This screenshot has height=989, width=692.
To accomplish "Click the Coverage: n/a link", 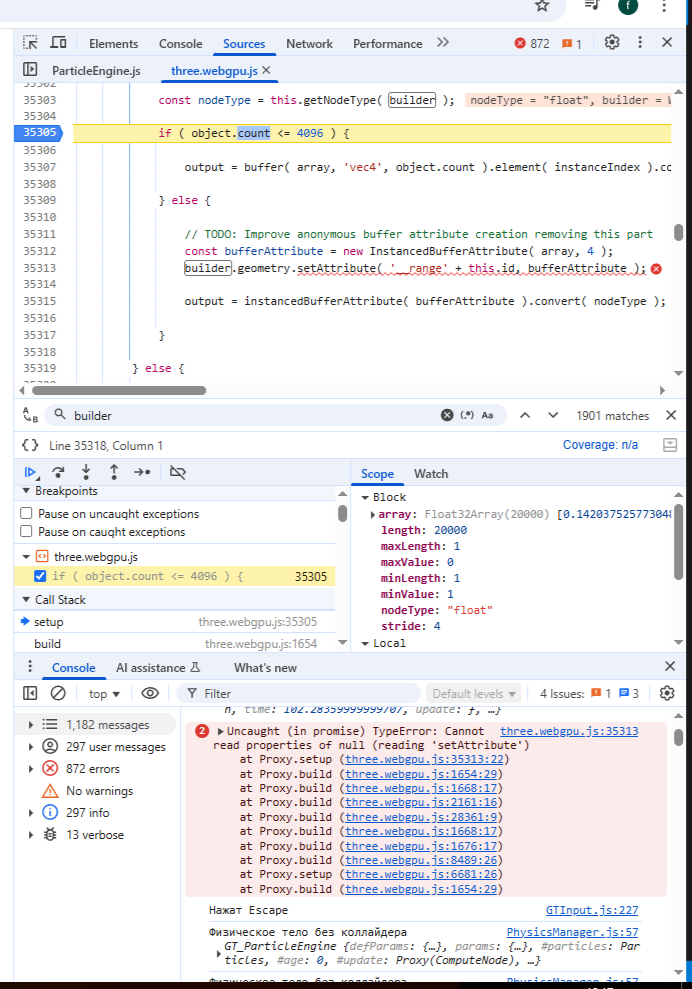I will [x=600, y=445].
